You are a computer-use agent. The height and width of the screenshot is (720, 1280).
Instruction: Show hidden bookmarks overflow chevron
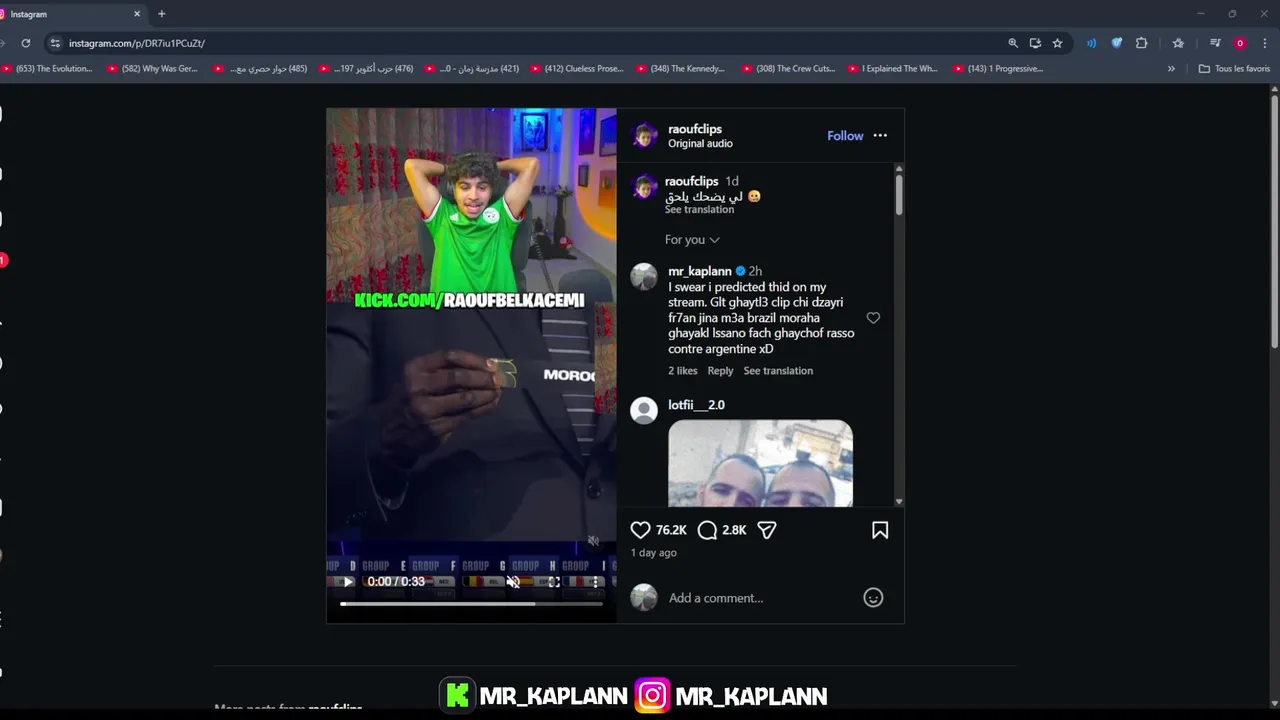pyautogui.click(x=1171, y=69)
